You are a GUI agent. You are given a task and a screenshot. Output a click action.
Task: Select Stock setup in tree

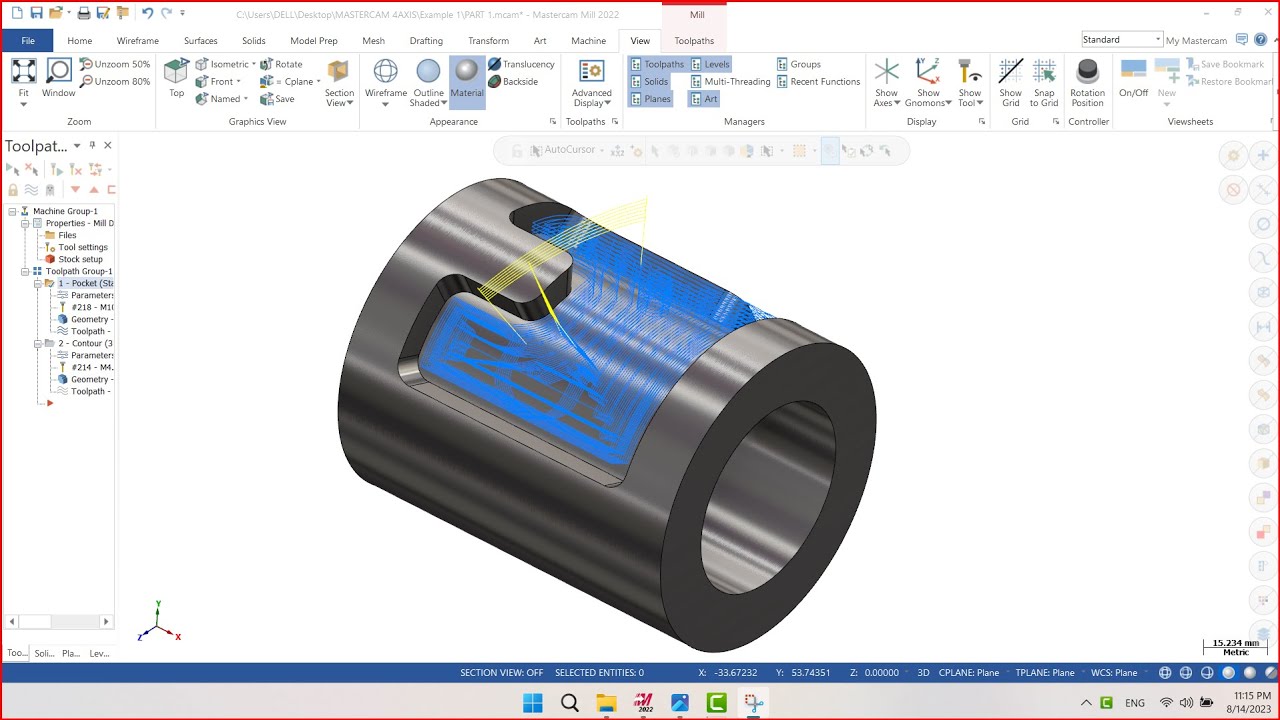pos(80,259)
